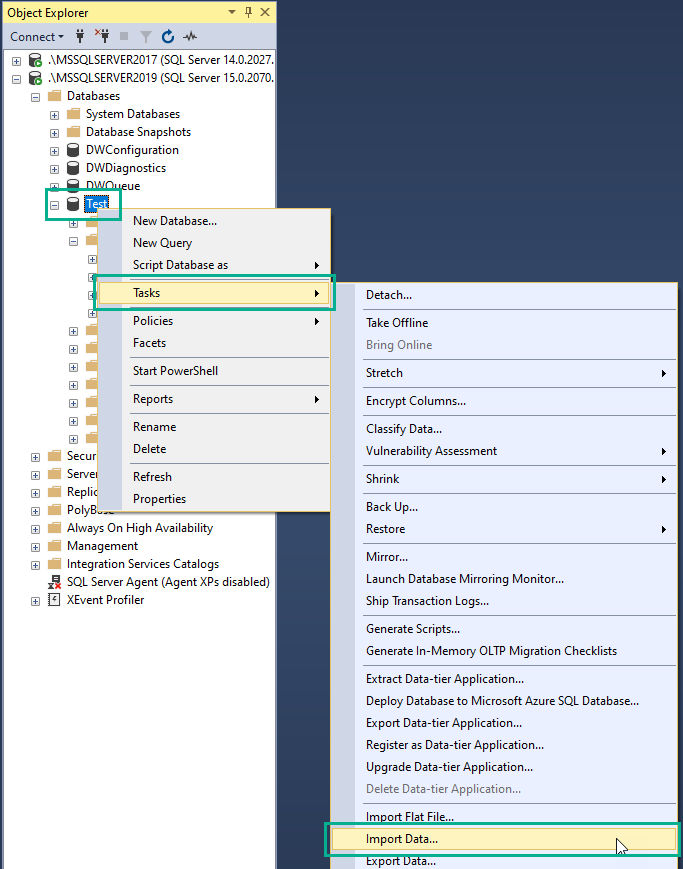
Task: Select Extract Data-tier Application...
Action: pos(503,679)
